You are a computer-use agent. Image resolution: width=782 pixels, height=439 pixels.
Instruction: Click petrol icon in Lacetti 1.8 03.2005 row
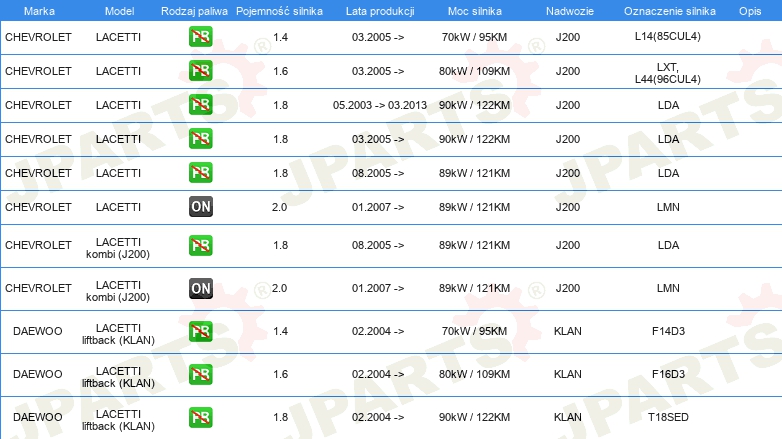pos(200,138)
